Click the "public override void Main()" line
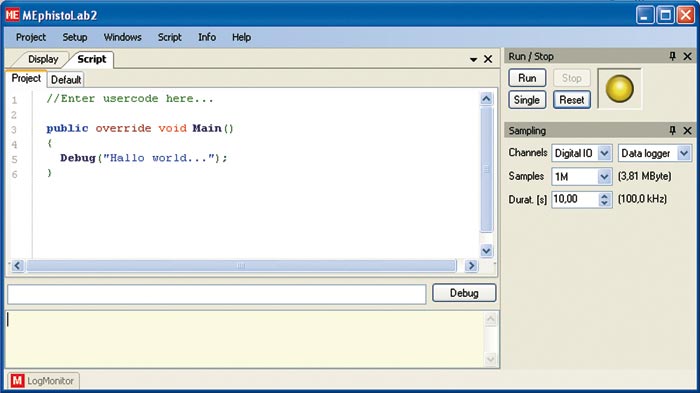Image resolution: width=700 pixels, height=393 pixels. (140, 128)
